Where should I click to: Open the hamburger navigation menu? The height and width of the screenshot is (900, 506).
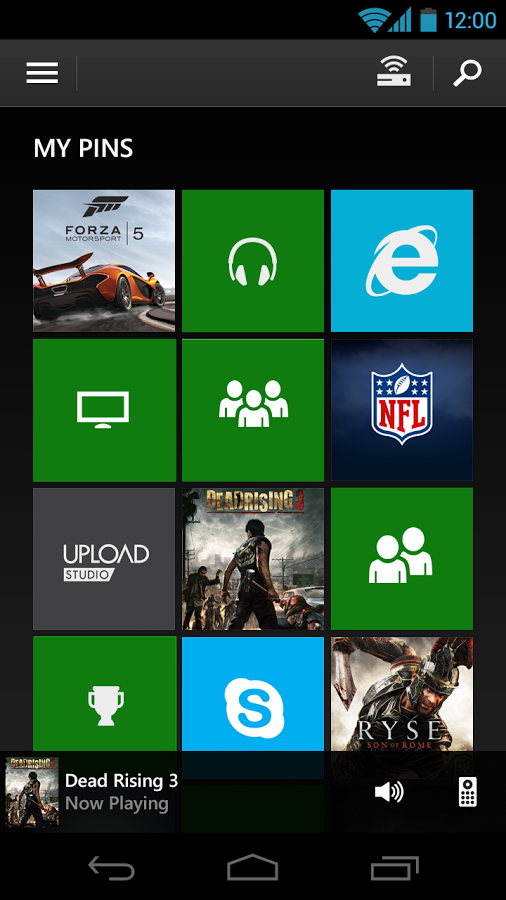coord(42,73)
